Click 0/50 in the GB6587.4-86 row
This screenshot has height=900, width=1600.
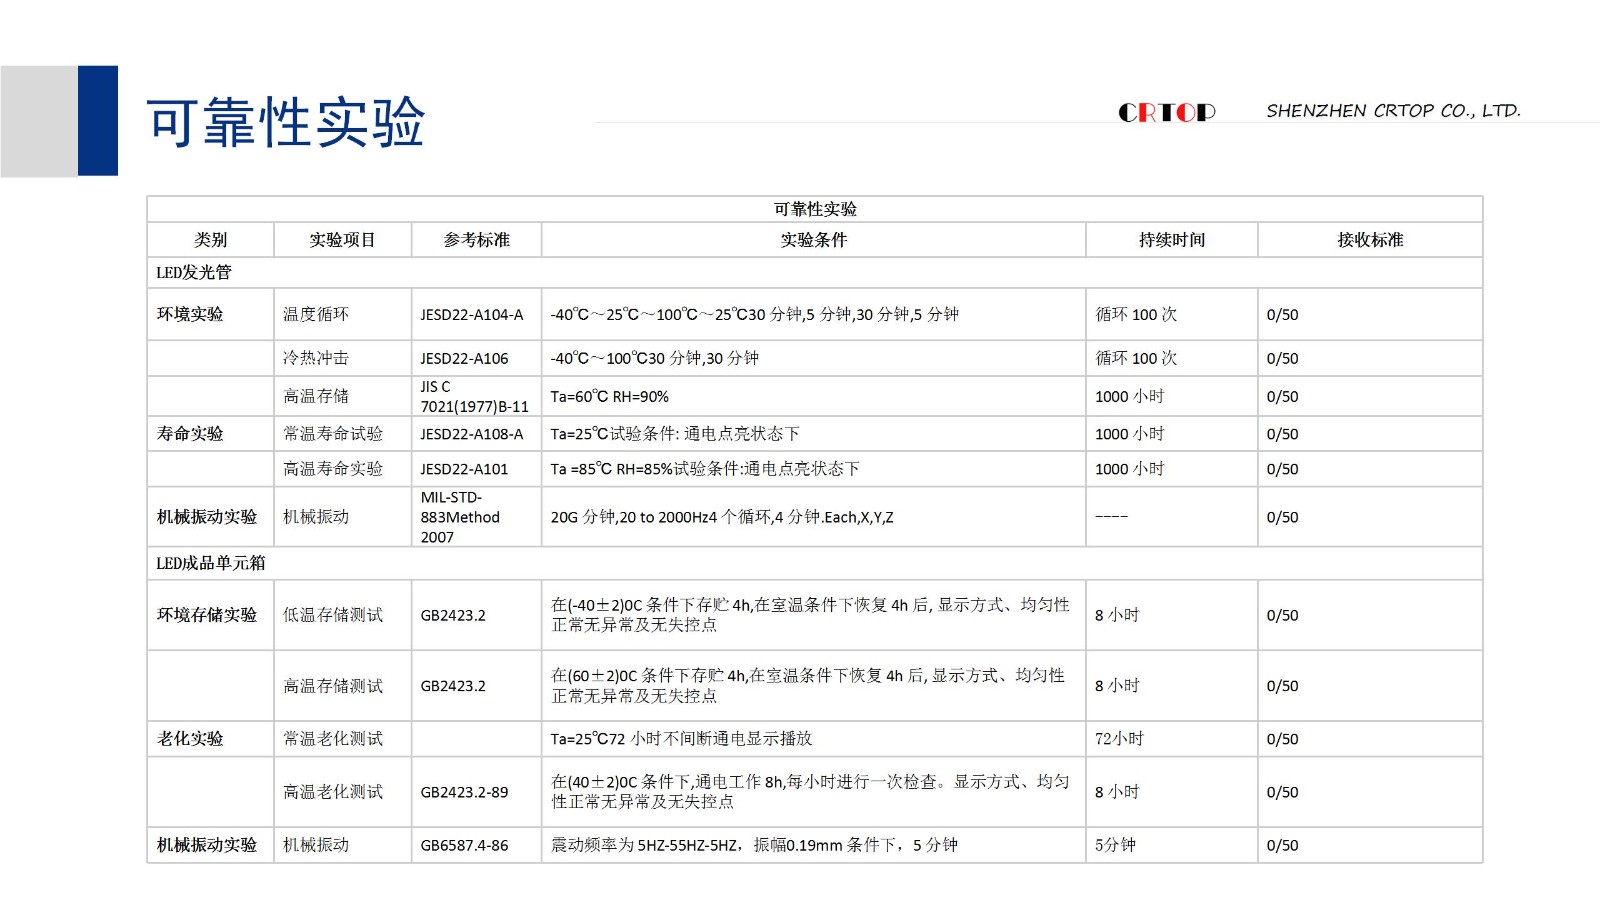[x=1370, y=845]
